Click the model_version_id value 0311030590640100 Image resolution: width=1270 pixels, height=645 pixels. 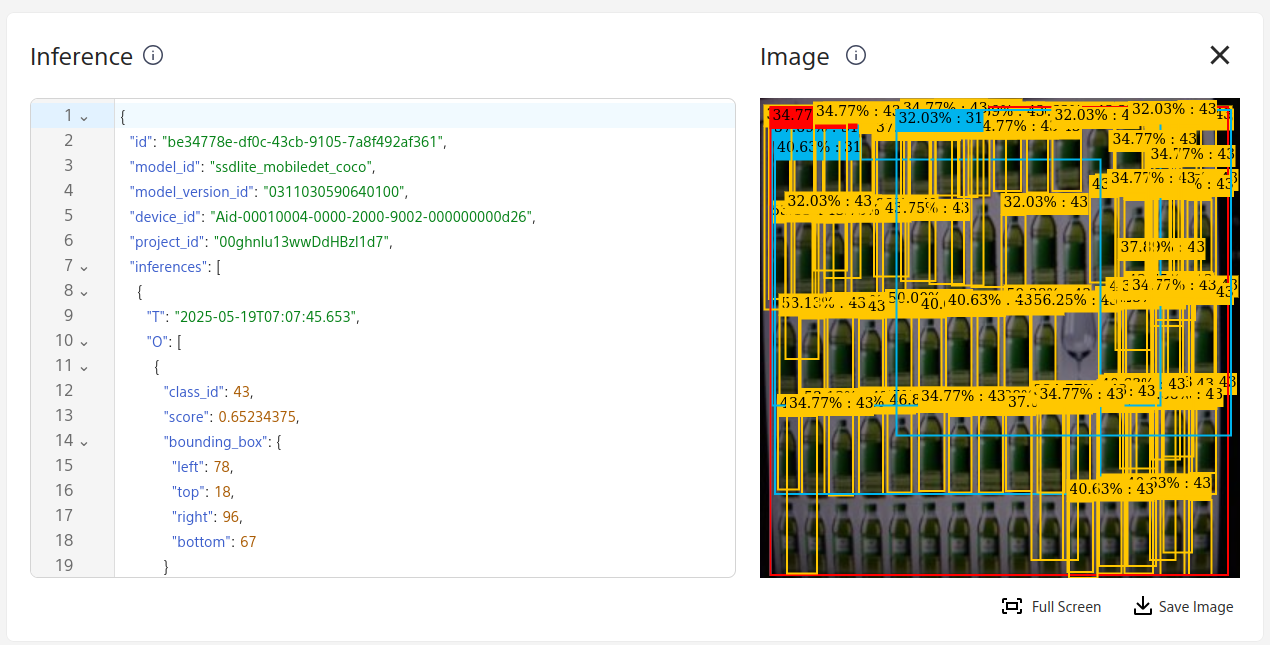(x=335, y=191)
